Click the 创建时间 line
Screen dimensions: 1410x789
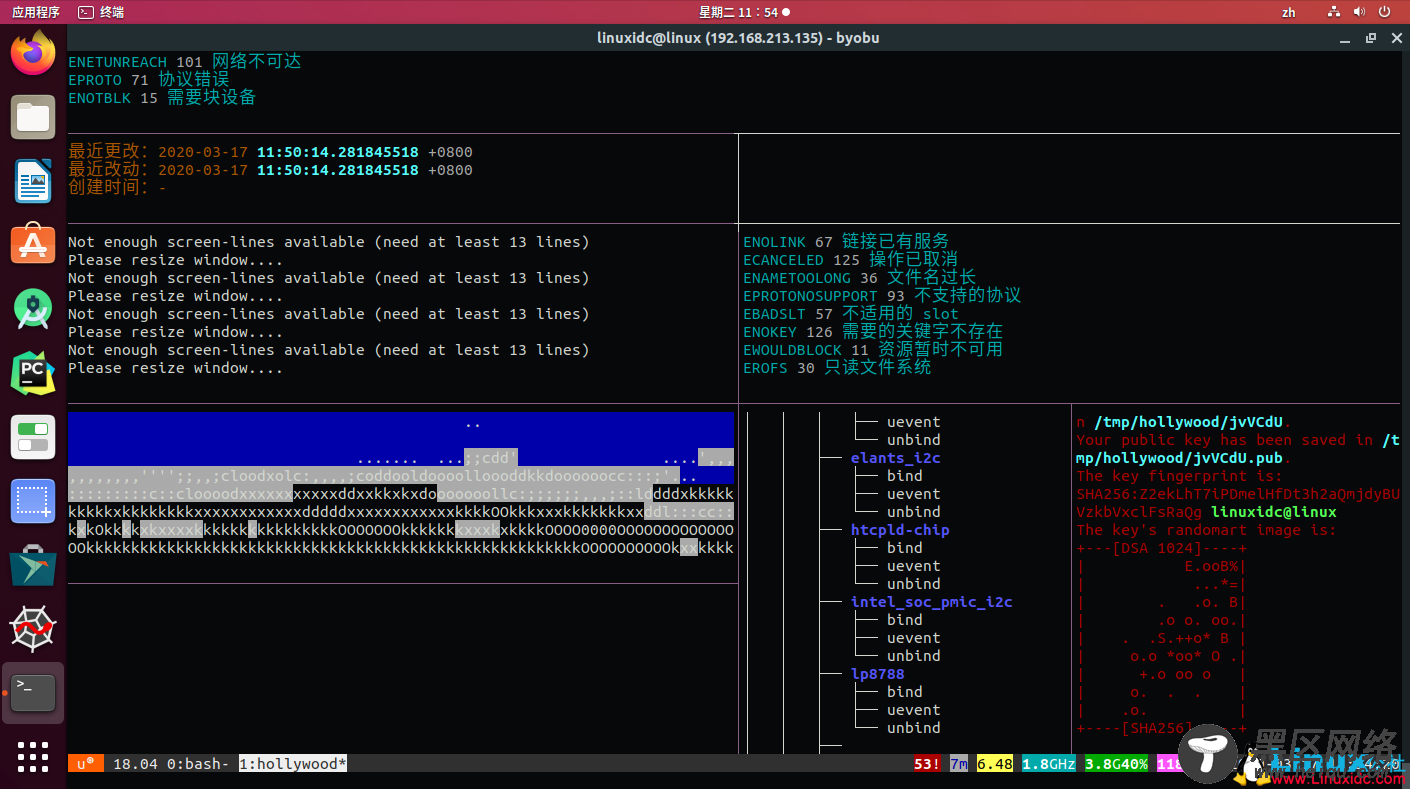click(117, 188)
